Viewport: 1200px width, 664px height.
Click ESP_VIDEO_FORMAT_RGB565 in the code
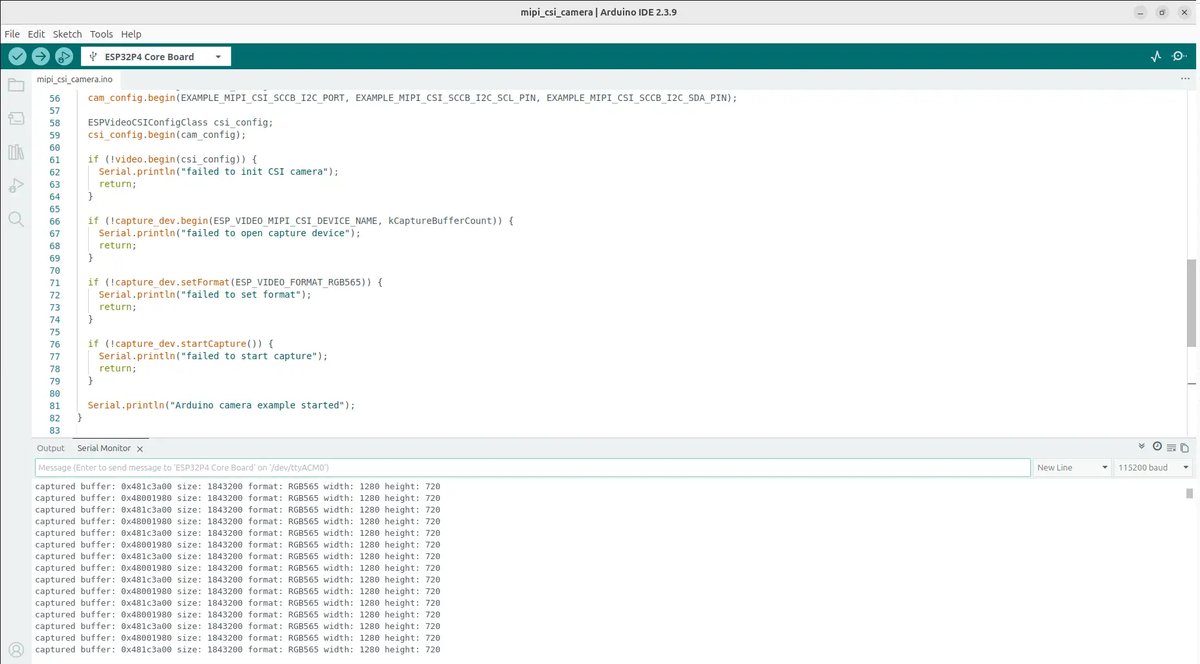pyautogui.click(x=300, y=282)
